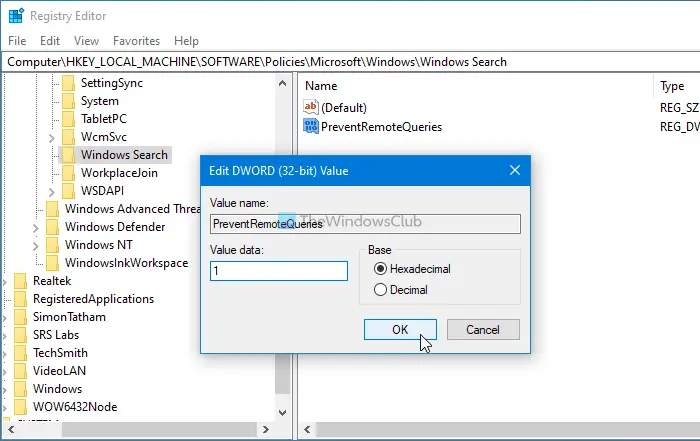The width and height of the screenshot is (700, 441).
Task: Click the Windows Advanced Threat folder icon
Action: pos(53,209)
